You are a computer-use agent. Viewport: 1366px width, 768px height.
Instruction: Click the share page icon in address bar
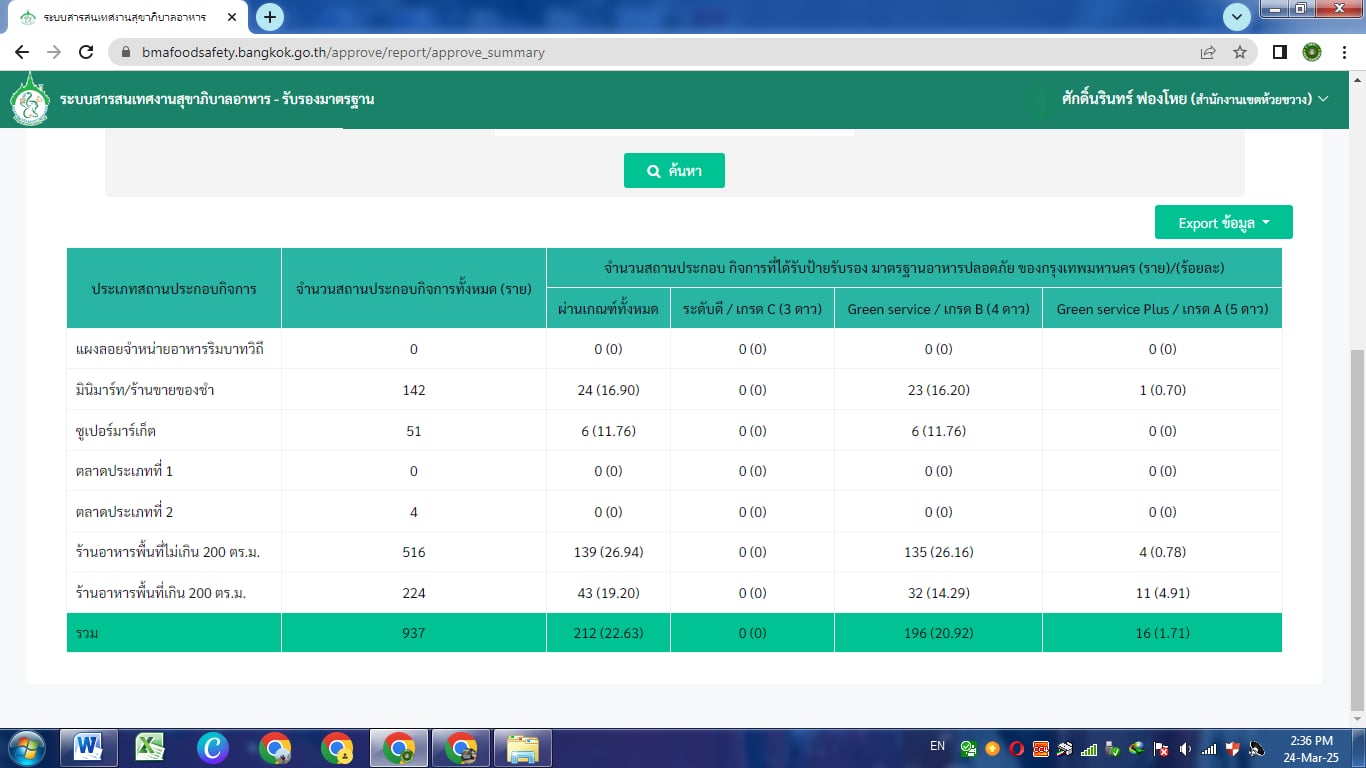(x=1208, y=52)
